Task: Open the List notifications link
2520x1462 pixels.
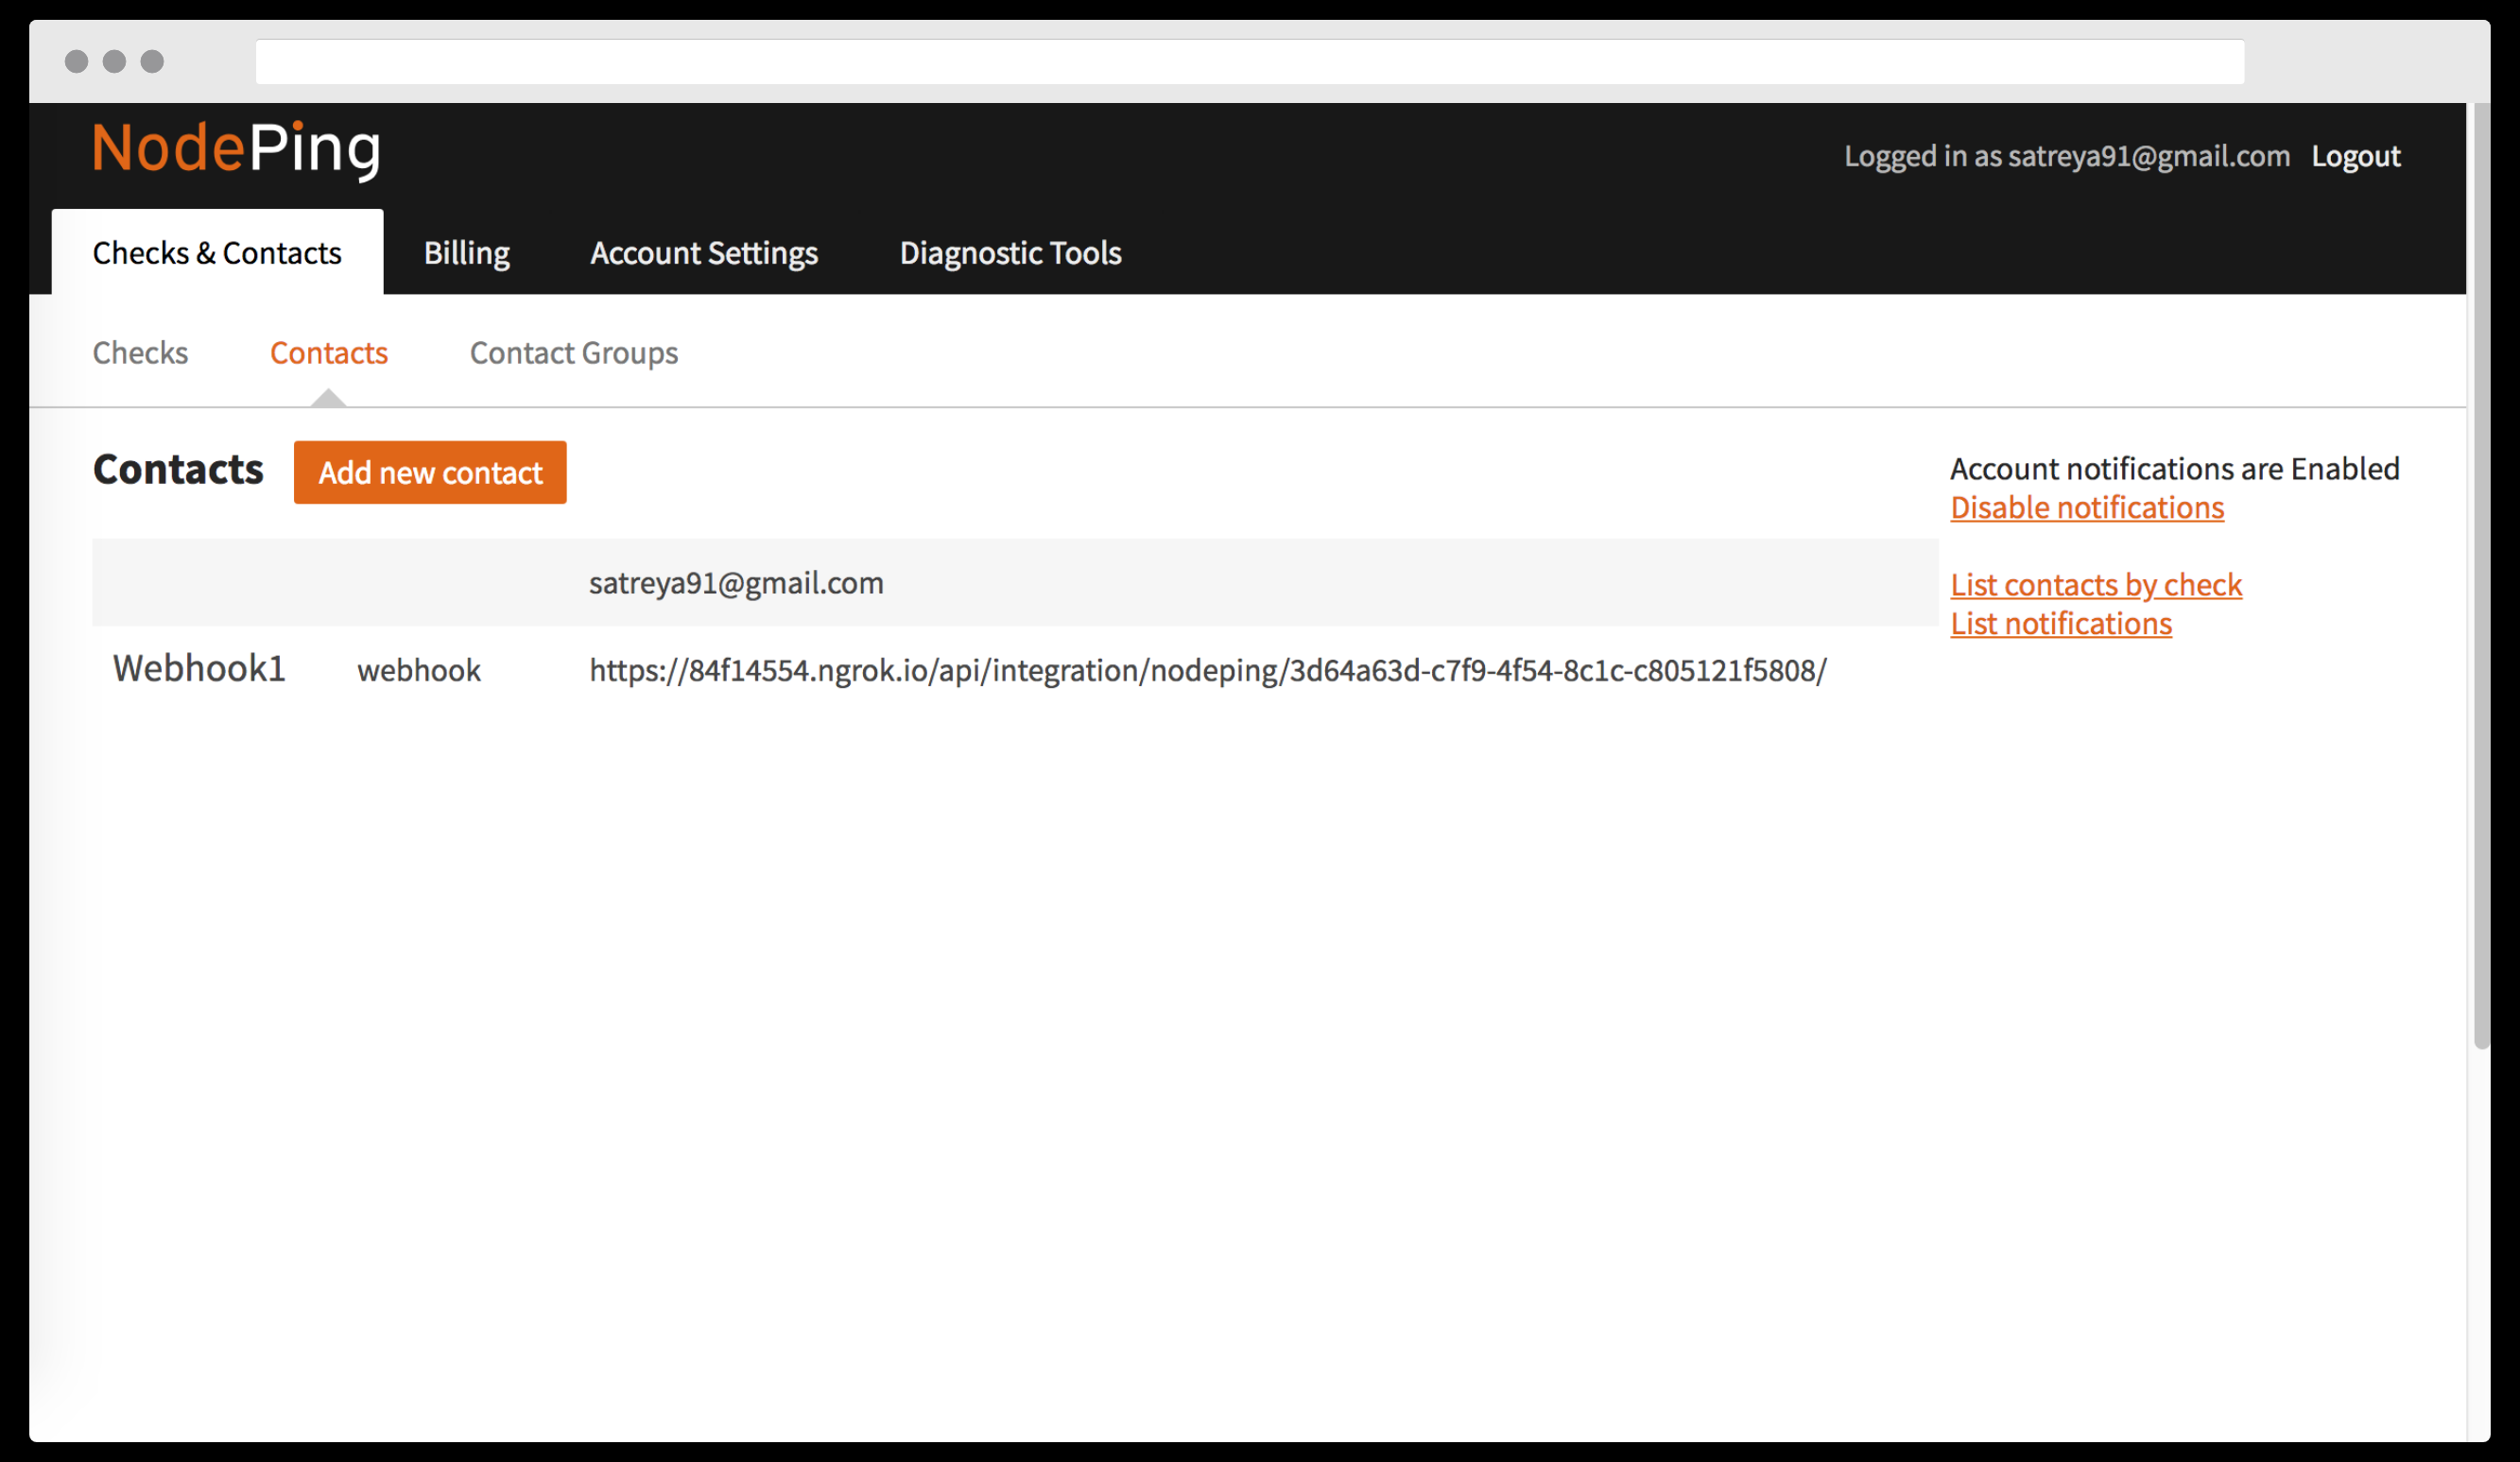Action: [x=2060, y=624]
